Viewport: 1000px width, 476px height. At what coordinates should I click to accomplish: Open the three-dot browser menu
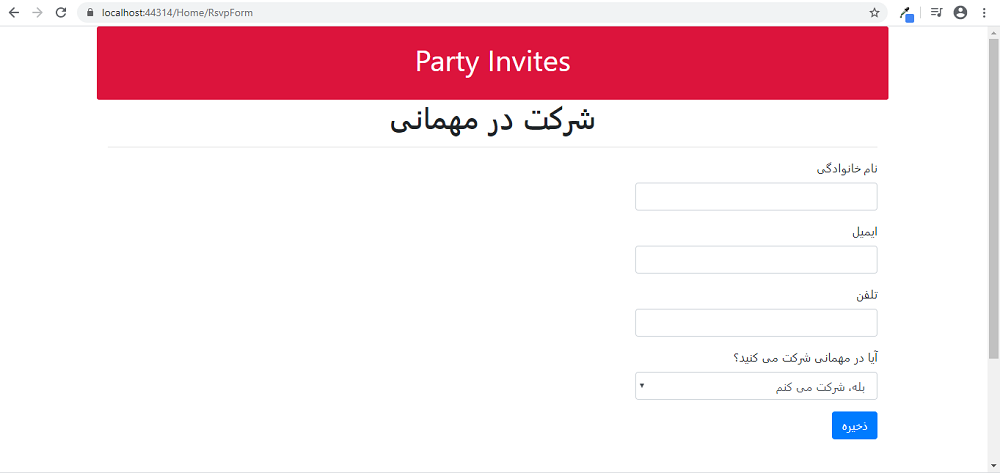pos(984,13)
